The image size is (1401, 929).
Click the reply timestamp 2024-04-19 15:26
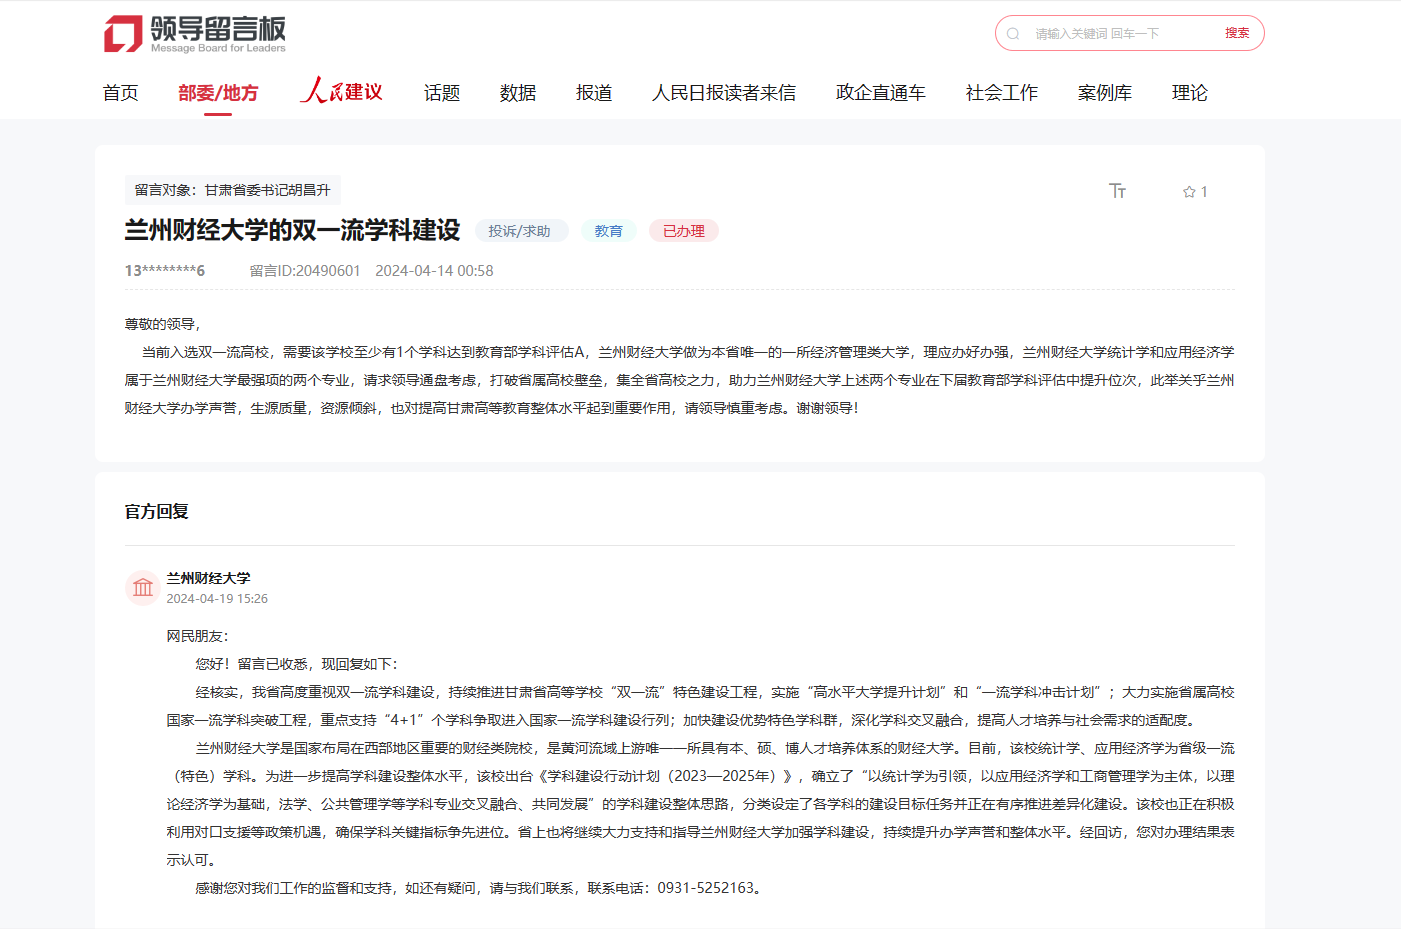pos(217,599)
